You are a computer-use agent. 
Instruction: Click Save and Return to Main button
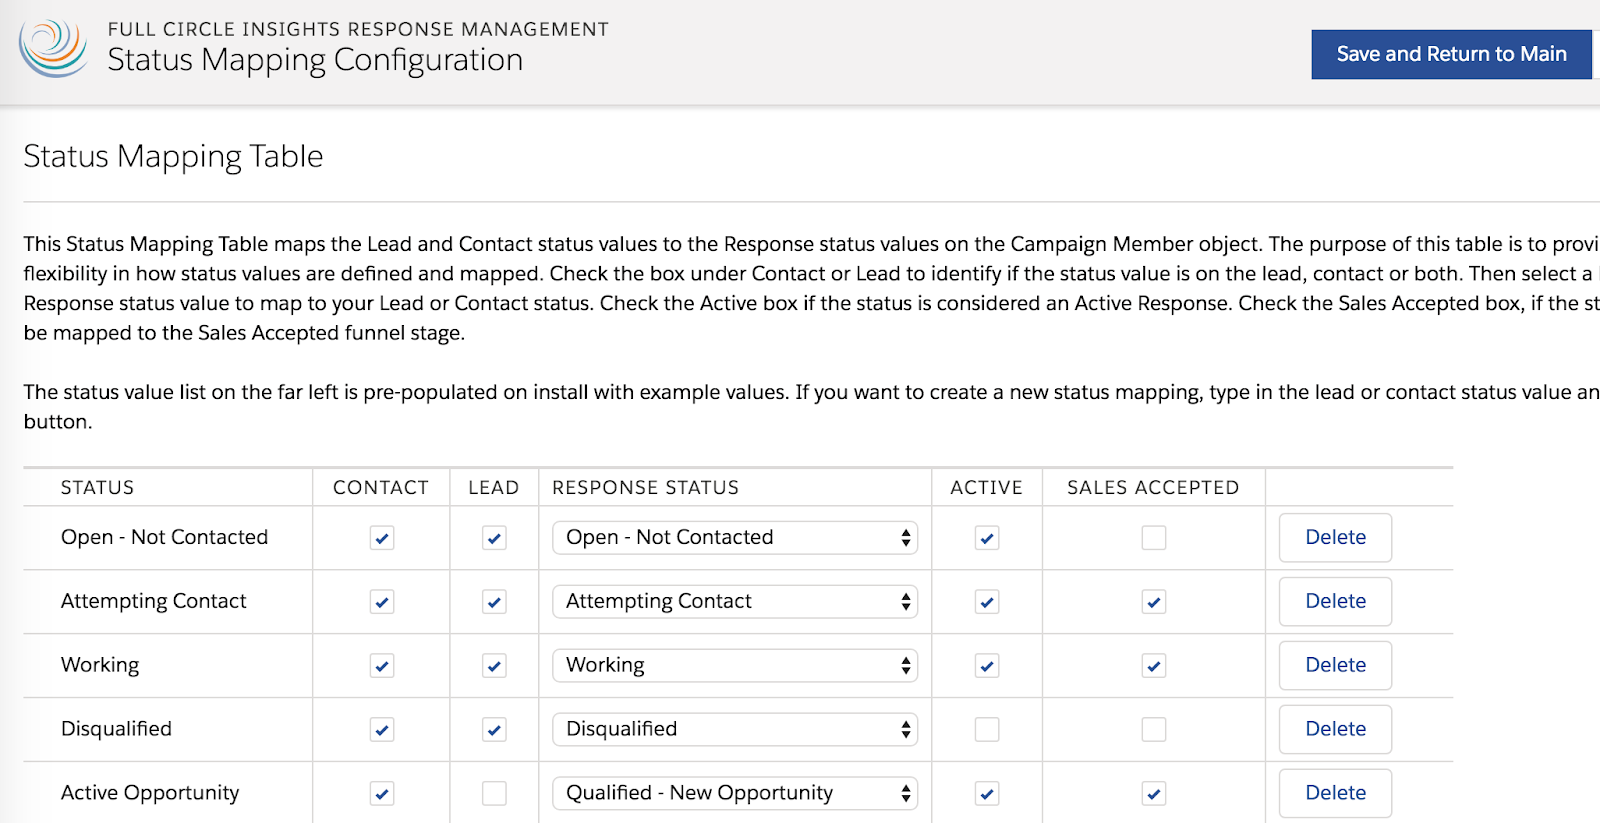pyautogui.click(x=1451, y=54)
